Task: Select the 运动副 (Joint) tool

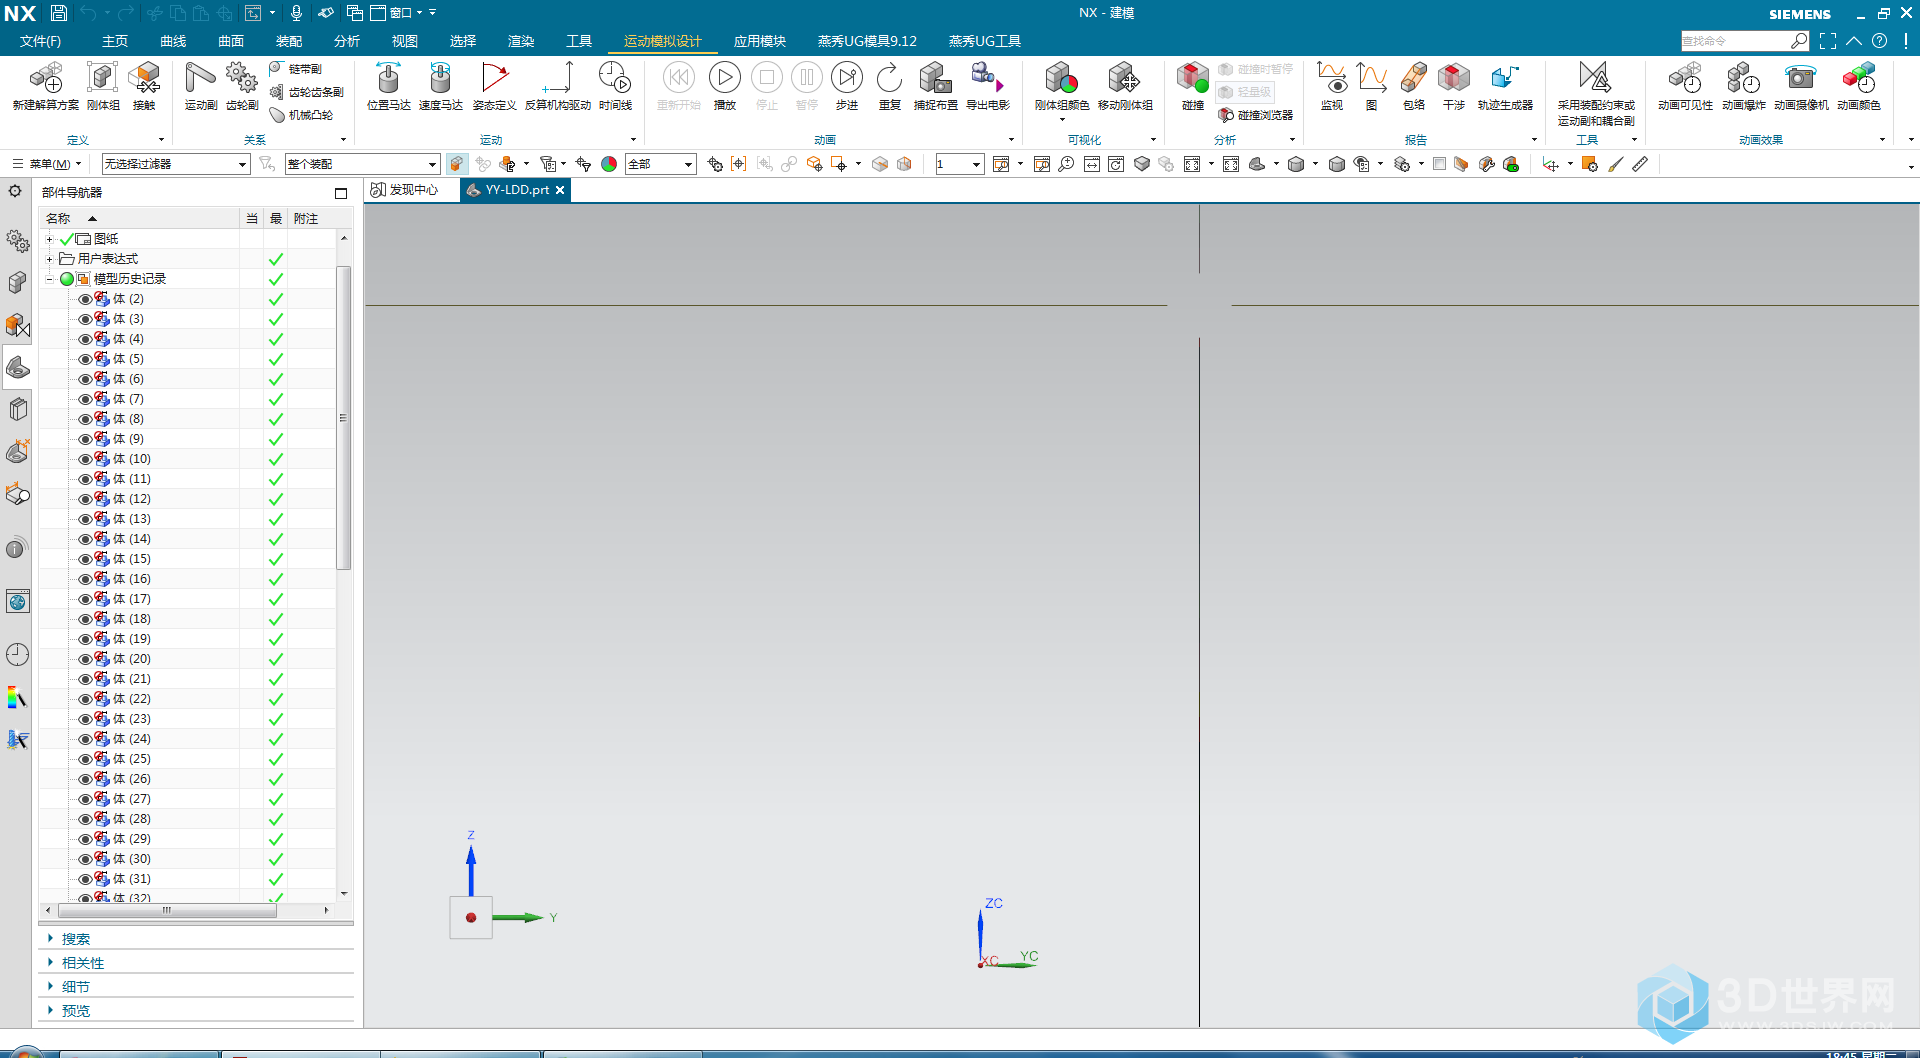Action: click(201, 85)
